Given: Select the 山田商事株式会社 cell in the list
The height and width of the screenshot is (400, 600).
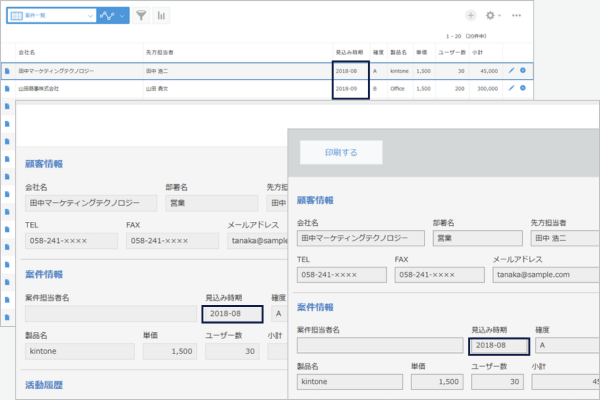Looking at the screenshot, I should click(x=39, y=89).
